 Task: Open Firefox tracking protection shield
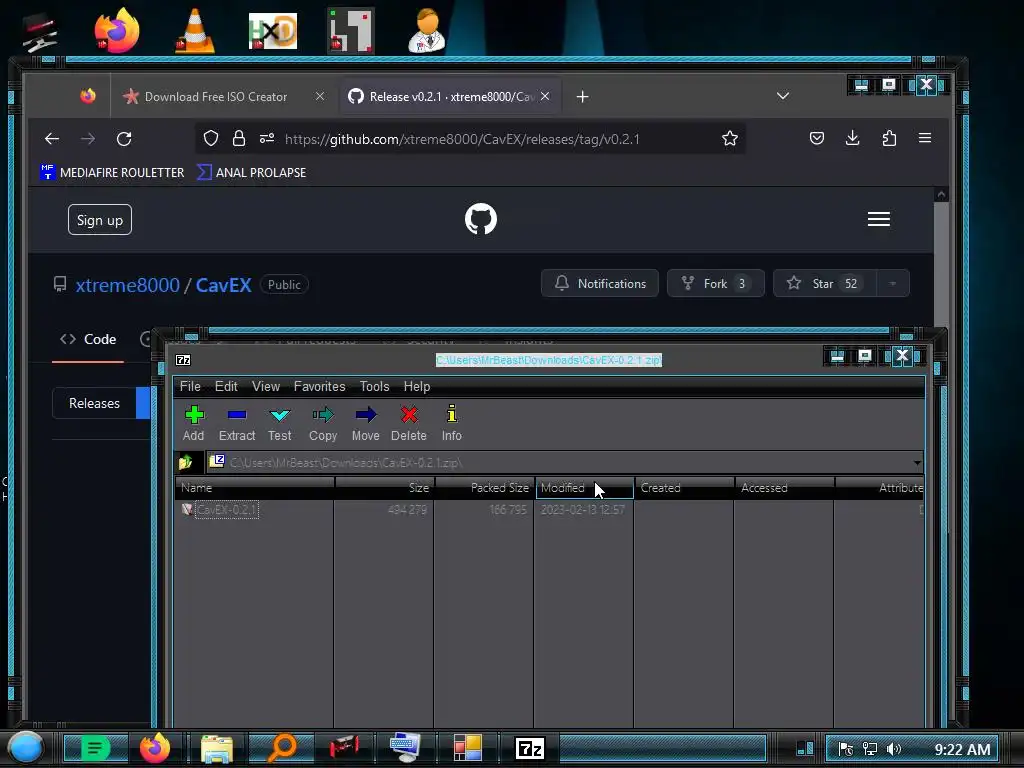(210, 138)
